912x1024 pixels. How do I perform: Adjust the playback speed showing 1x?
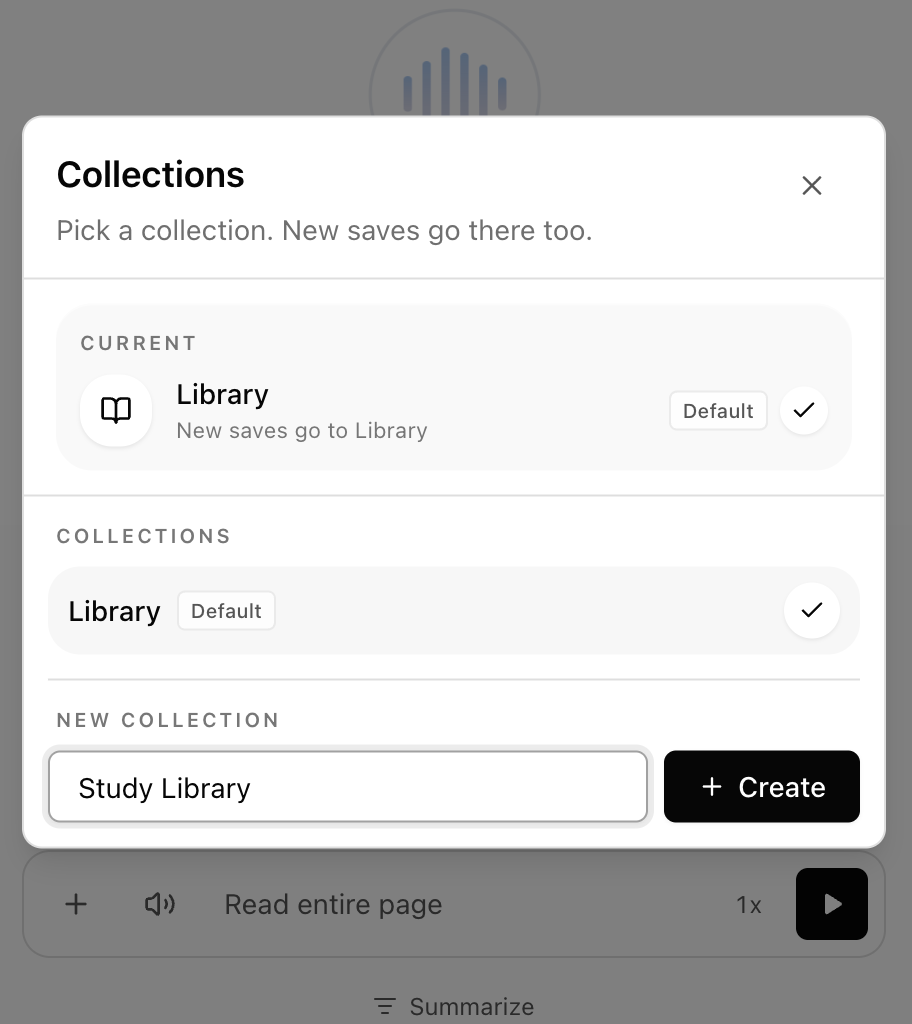(749, 904)
